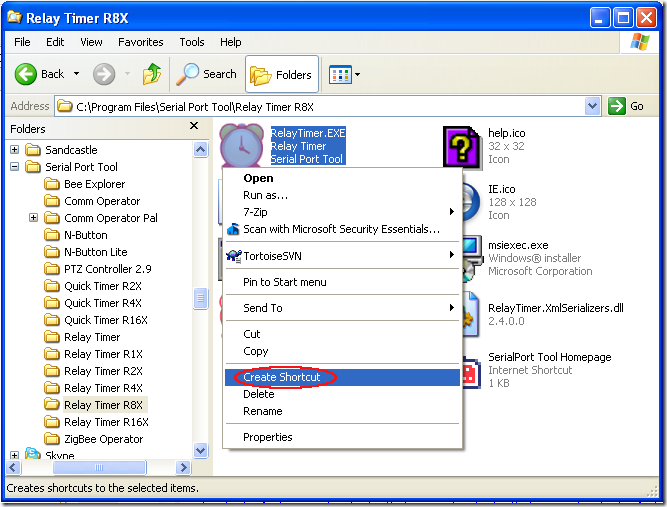
Task: Toggle the Folders pane button
Action: pos(282,74)
